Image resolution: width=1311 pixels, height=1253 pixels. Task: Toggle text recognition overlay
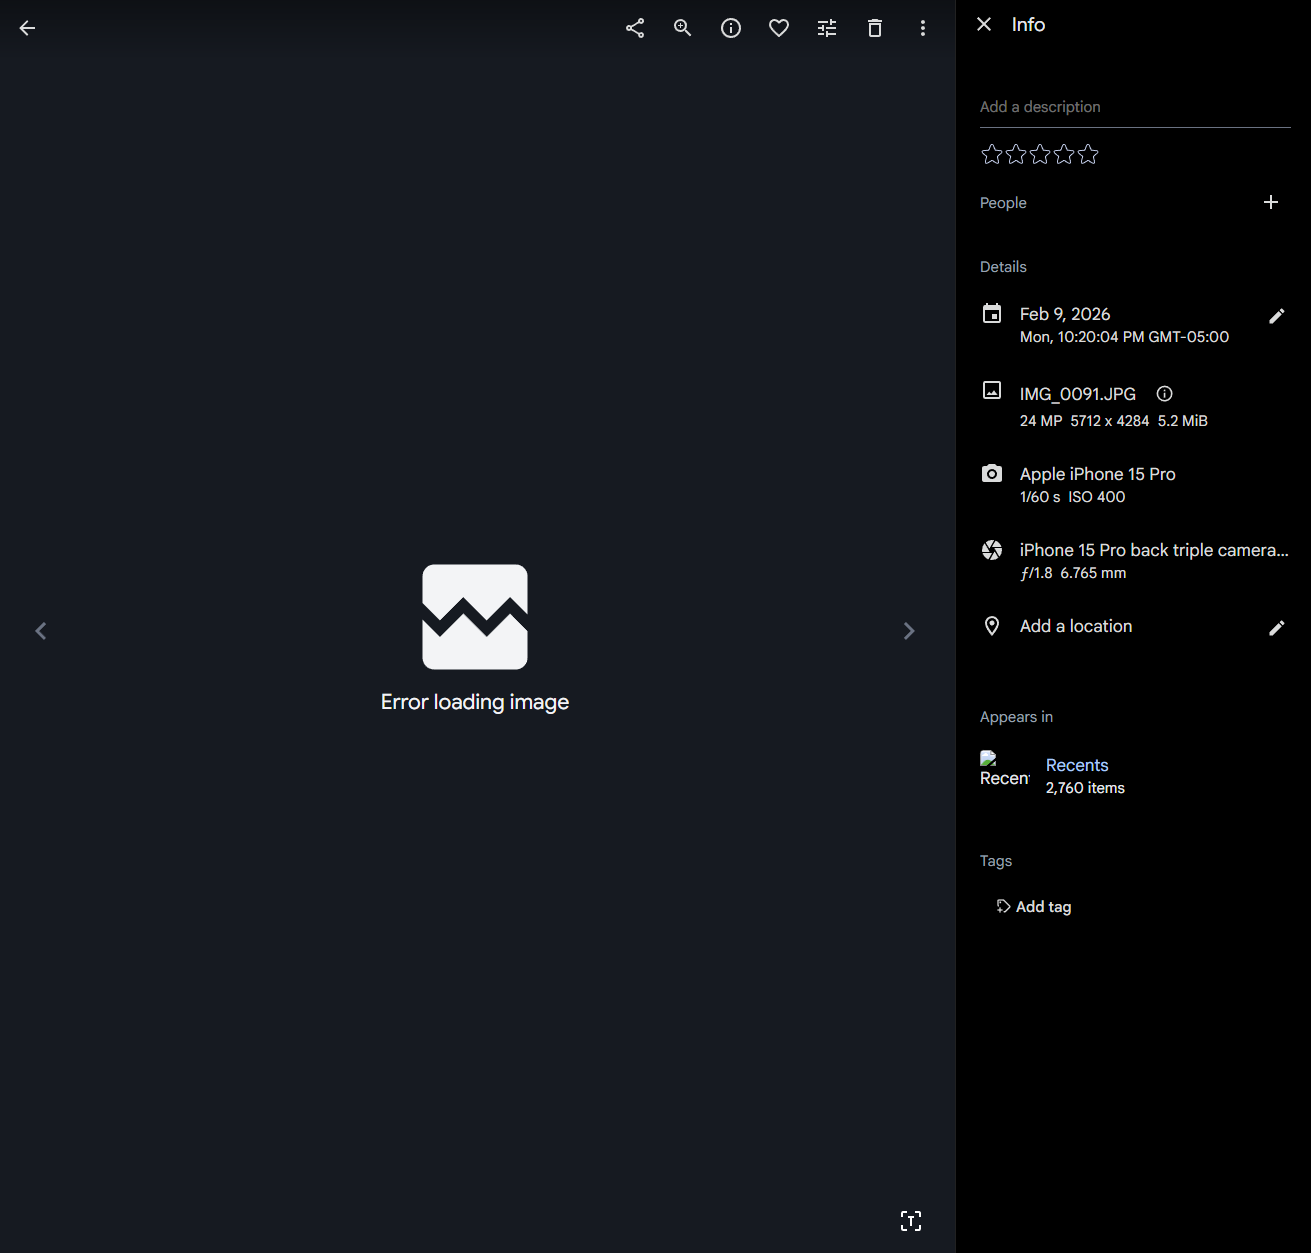pos(910,1220)
